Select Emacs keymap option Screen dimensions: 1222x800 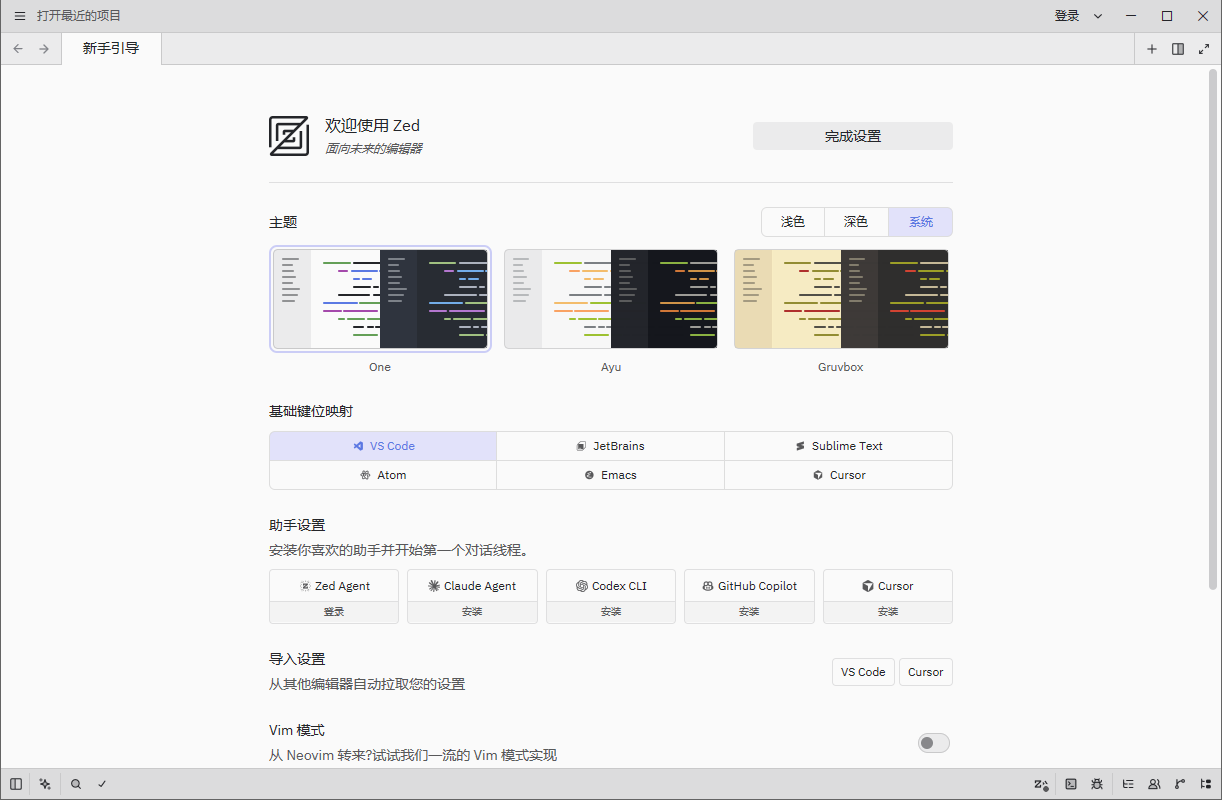(610, 475)
